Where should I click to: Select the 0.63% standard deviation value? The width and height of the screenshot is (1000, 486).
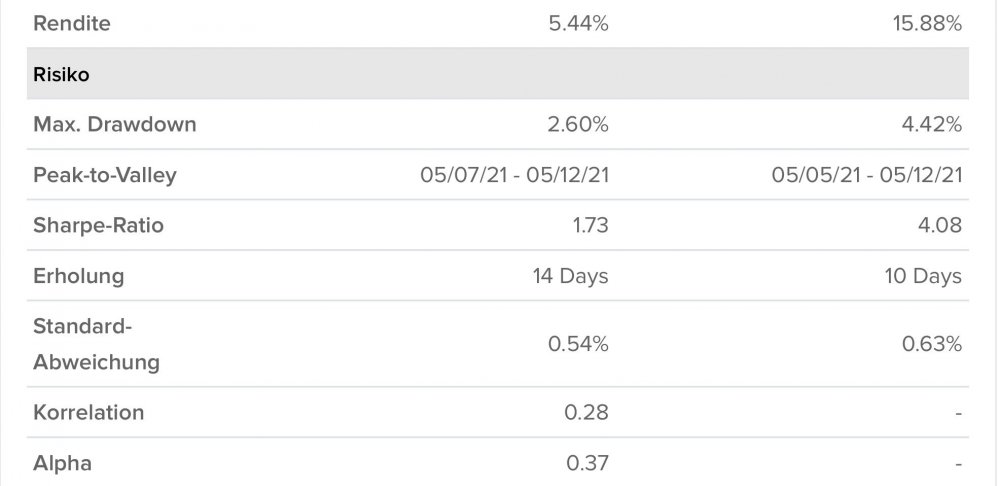(931, 344)
